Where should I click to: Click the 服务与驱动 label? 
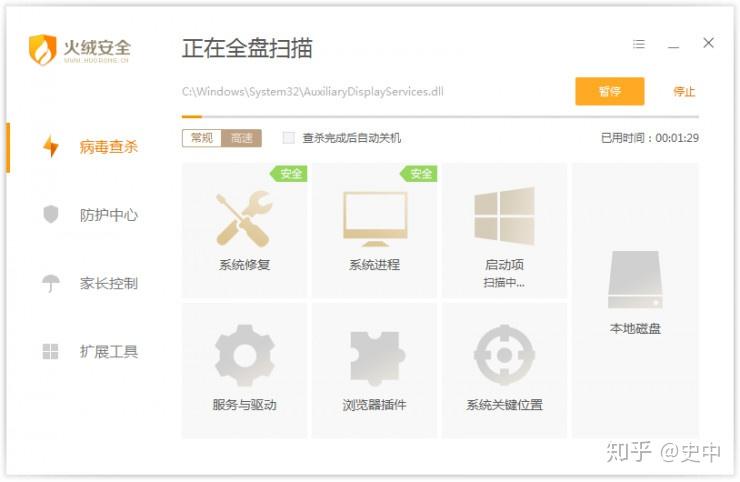244,405
